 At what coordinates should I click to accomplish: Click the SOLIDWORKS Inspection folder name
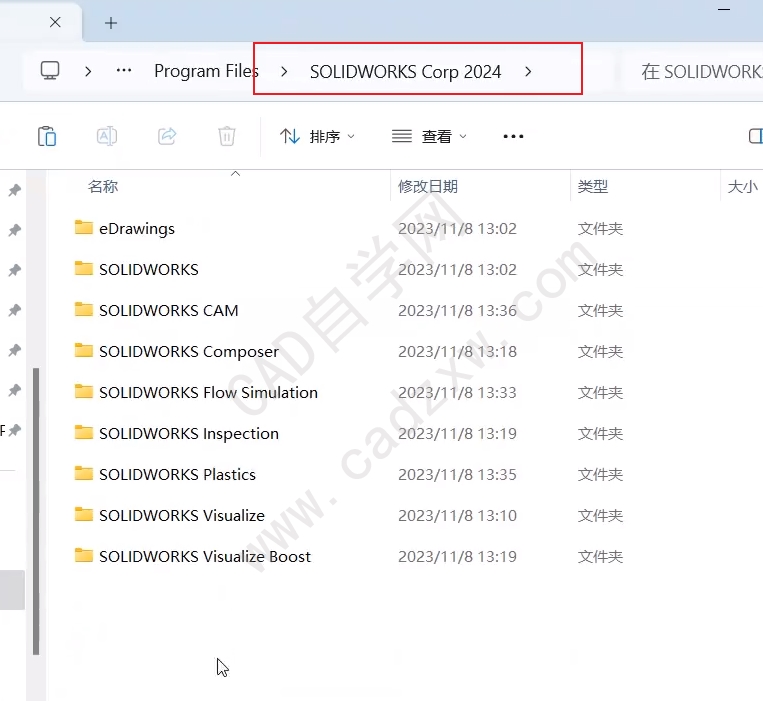pos(189,434)
